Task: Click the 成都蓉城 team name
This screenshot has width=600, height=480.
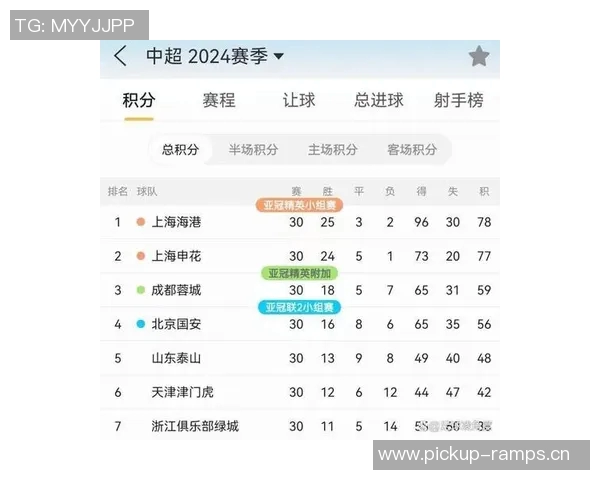Action: point(176,290)
